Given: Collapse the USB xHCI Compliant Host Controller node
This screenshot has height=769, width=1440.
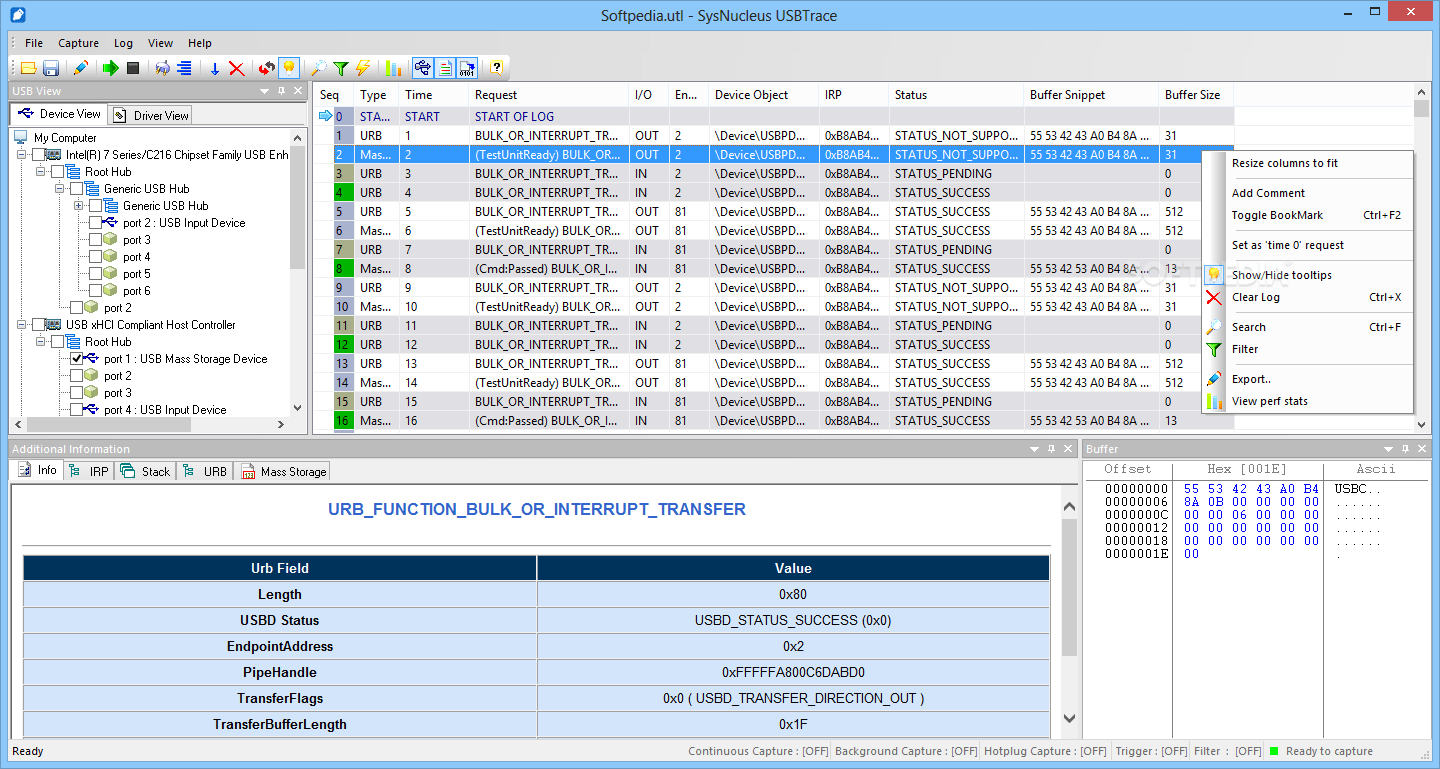Looking at the screenshot, I should tap(22, 325).
